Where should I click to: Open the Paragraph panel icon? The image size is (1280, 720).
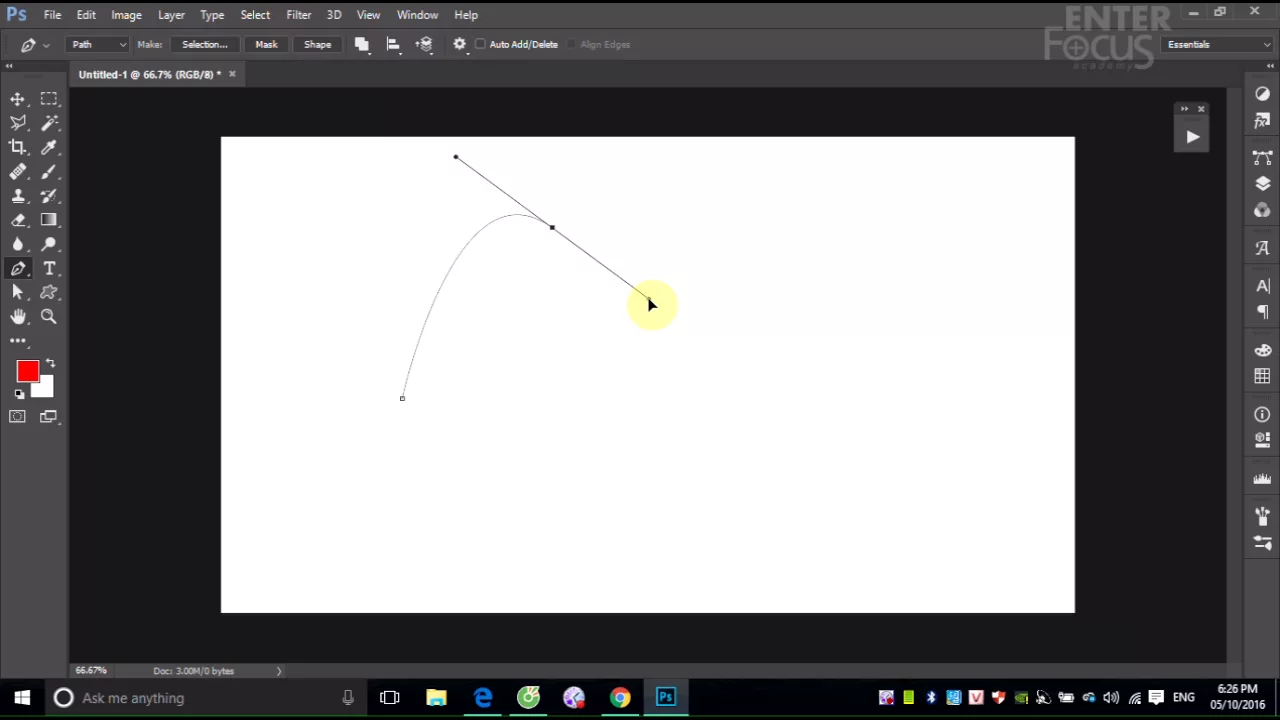[1263, 312]
